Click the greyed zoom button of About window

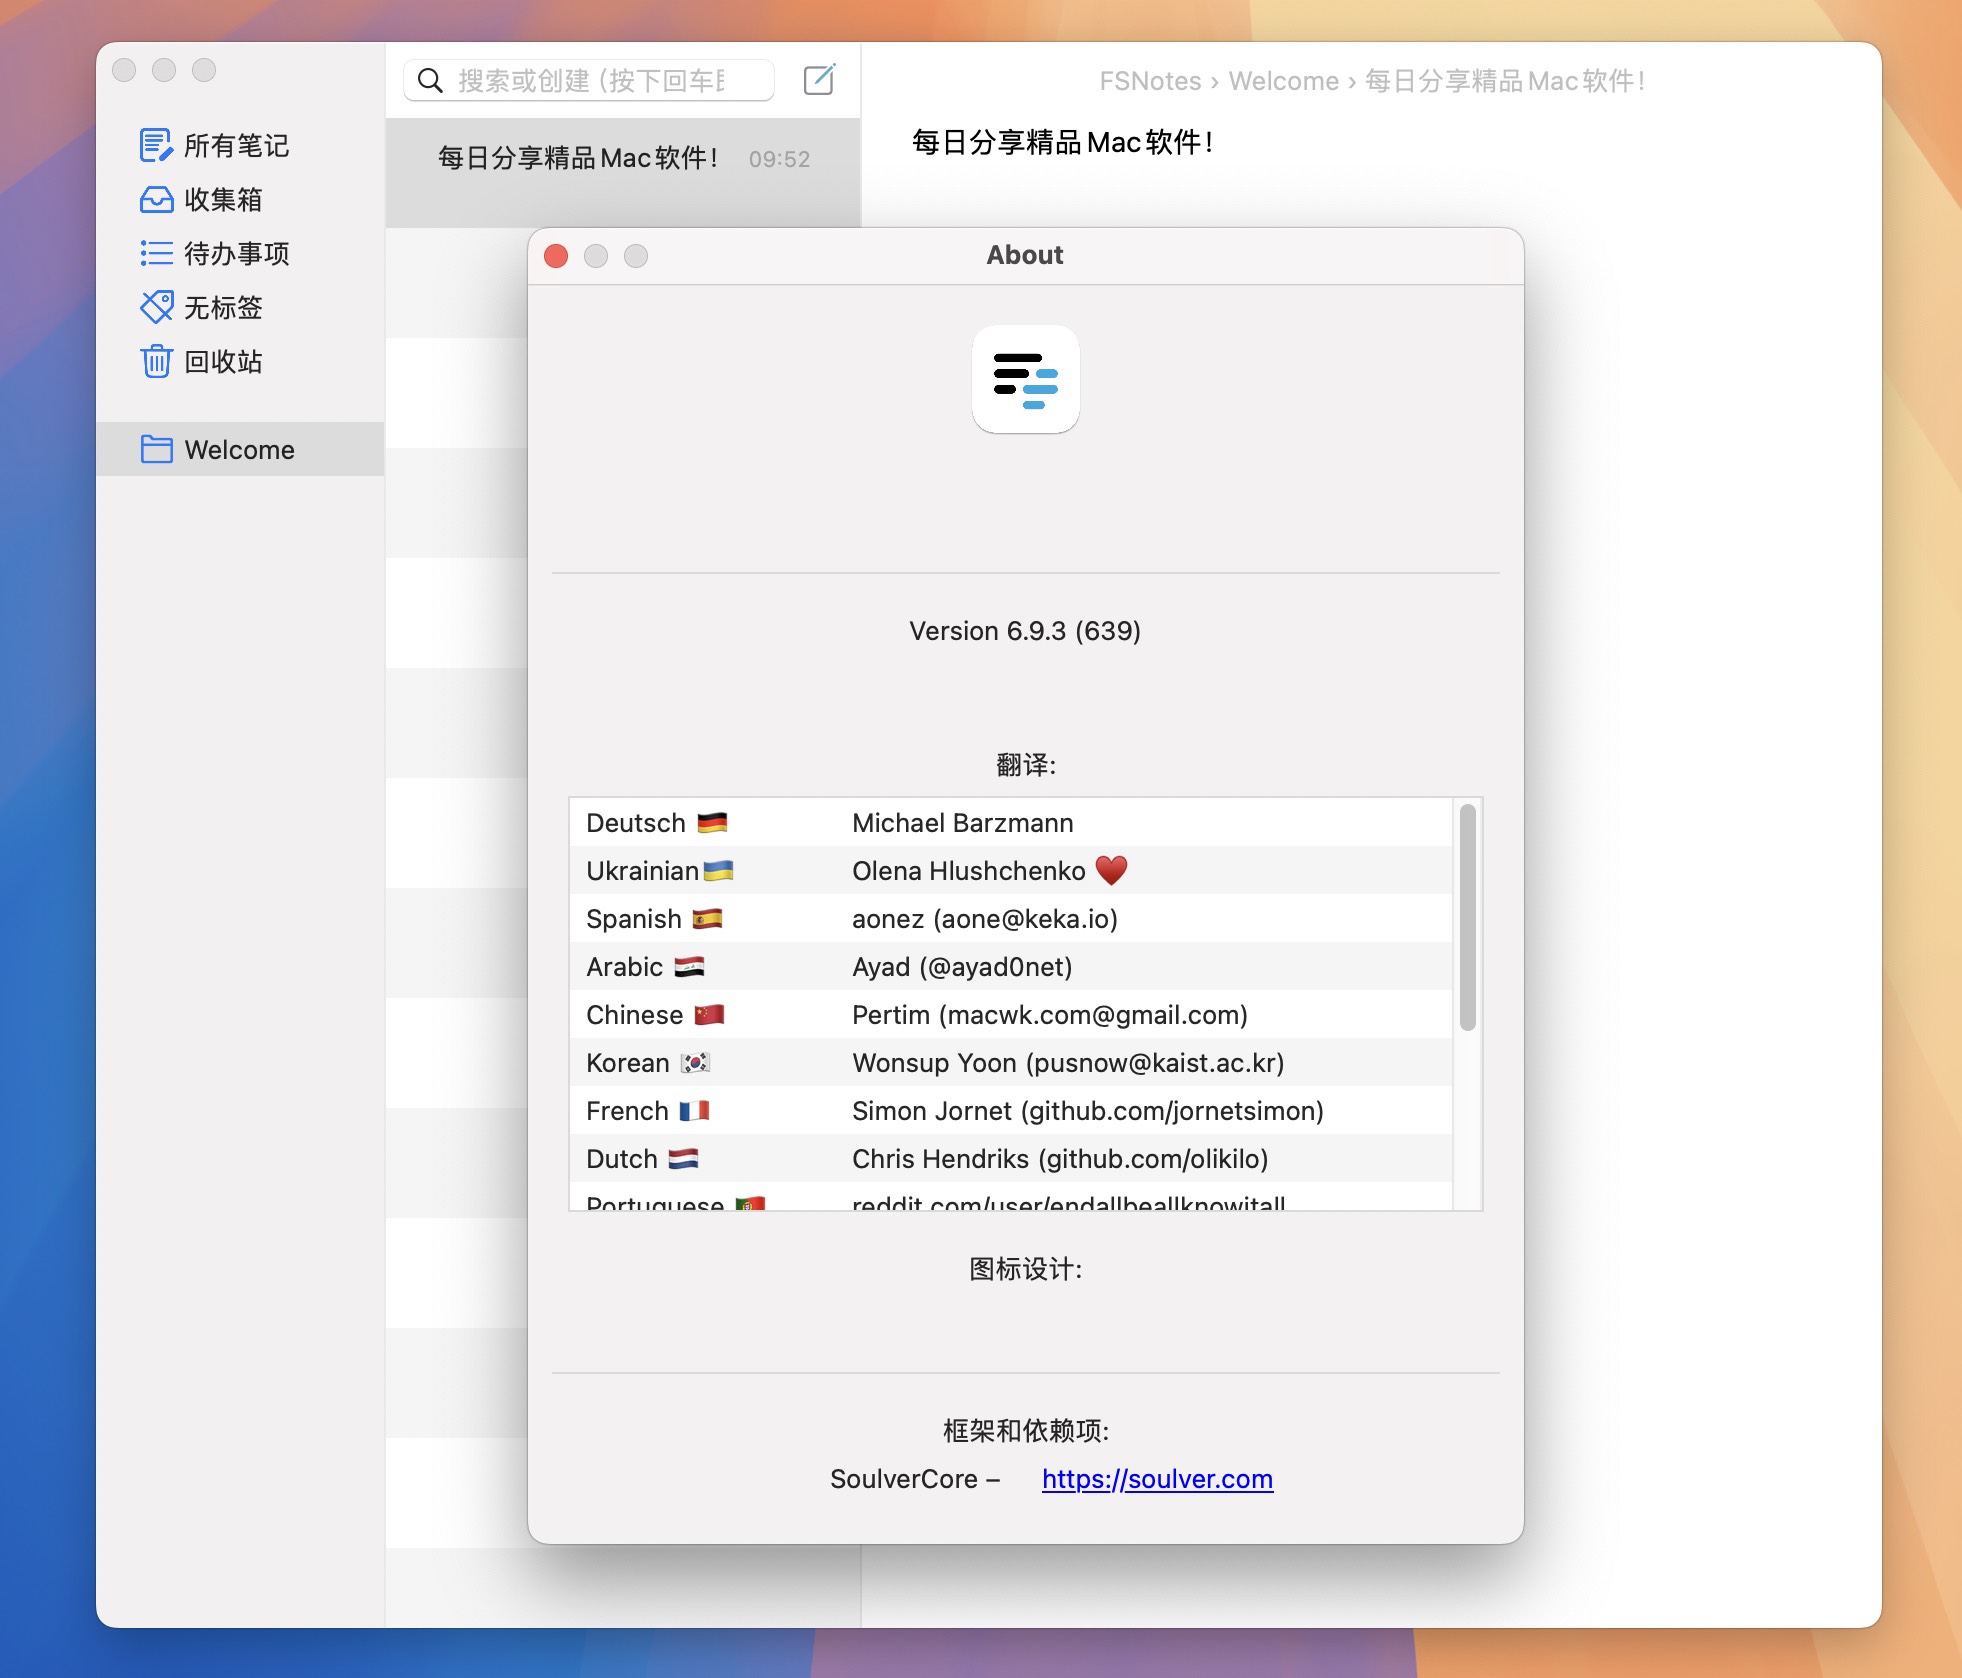[x=636, y=256]
